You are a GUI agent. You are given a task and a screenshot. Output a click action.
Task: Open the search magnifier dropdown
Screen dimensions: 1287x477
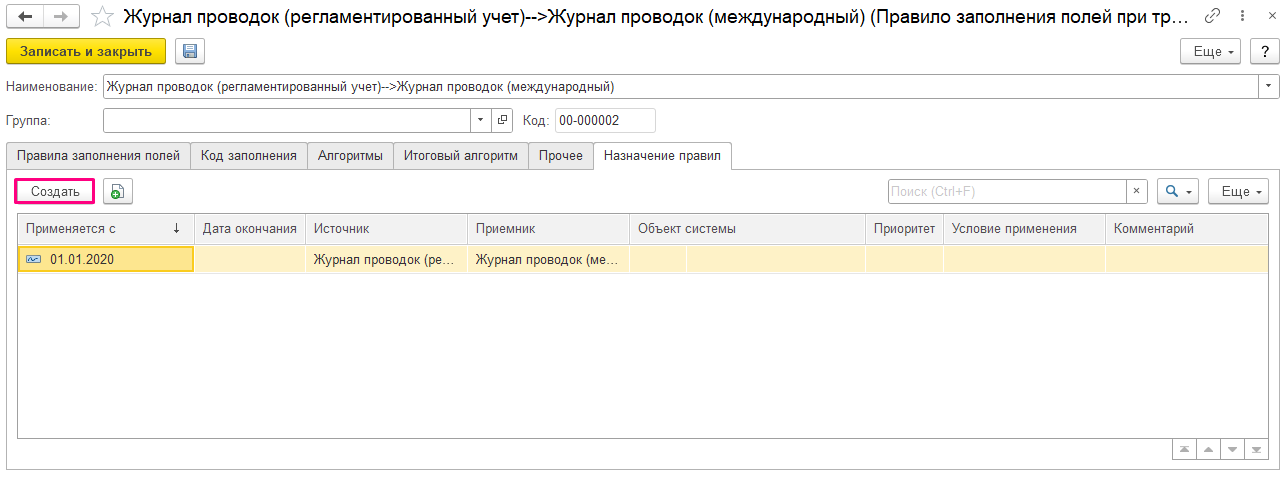[x=1177, y=191]
